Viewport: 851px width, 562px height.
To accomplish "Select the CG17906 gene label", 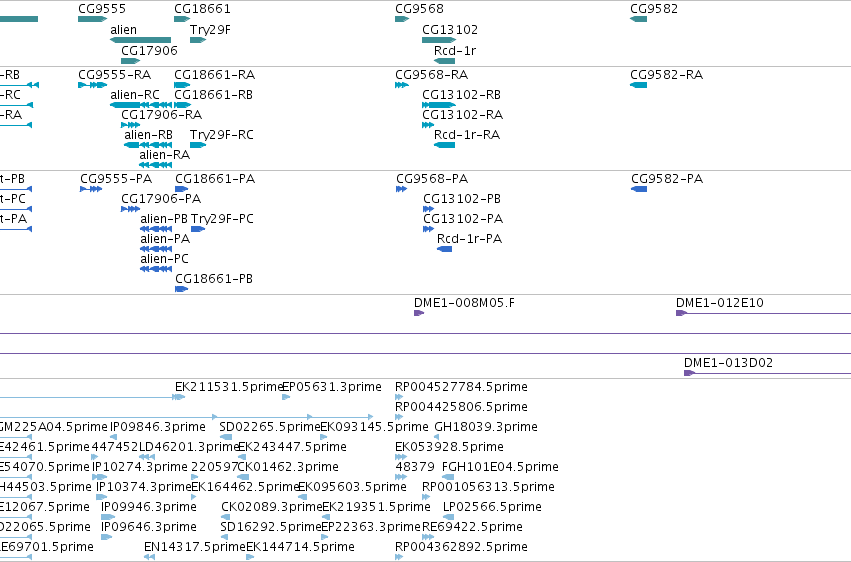I will click(149, 50).
